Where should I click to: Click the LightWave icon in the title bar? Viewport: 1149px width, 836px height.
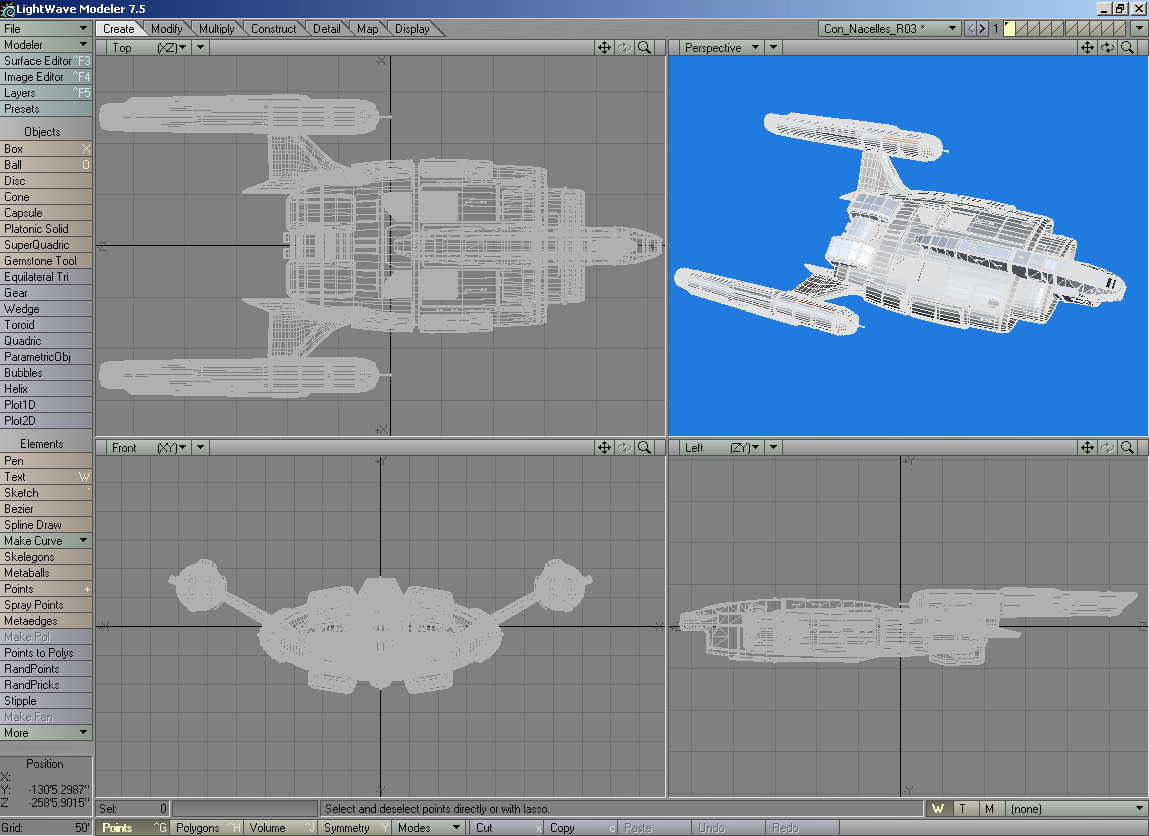(8, 10)
